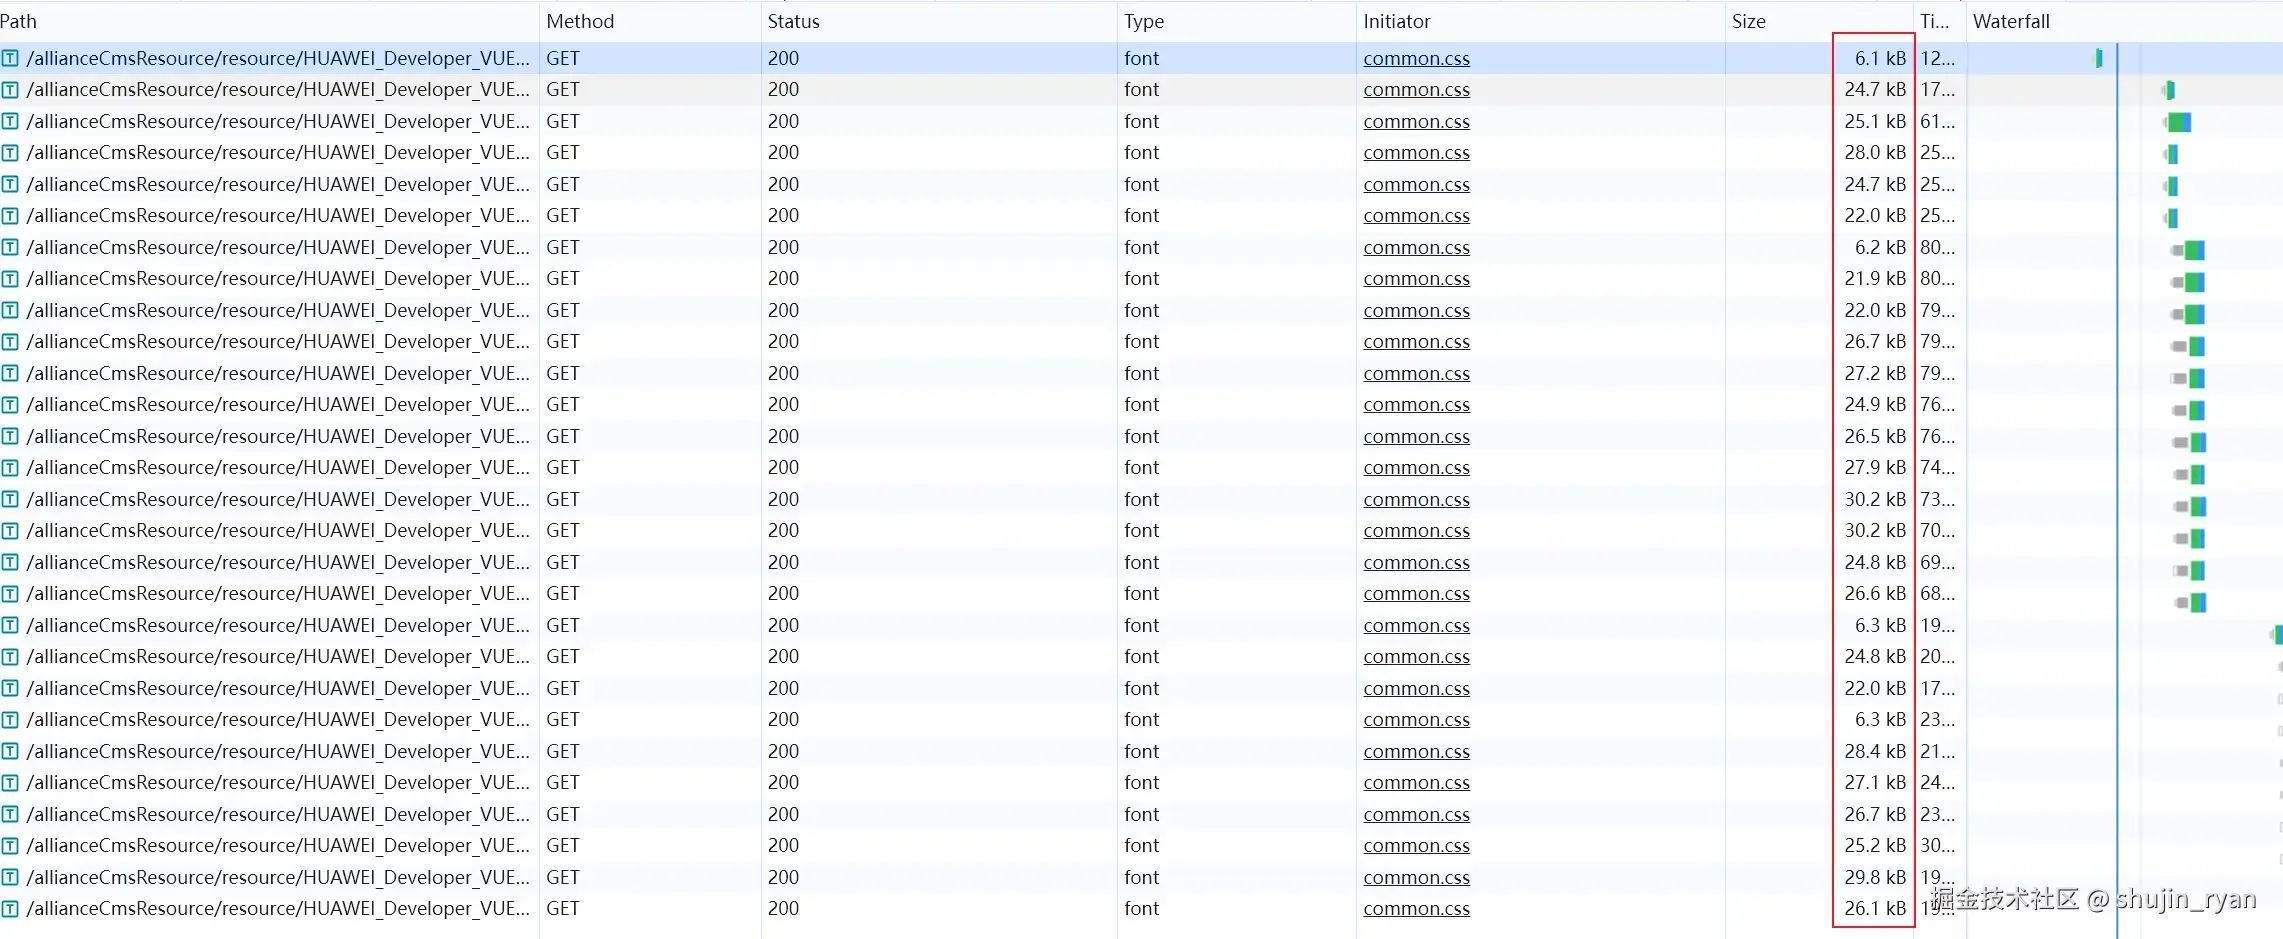Viewport: 2283px width, 939px height.
Task: Click font file icon of 26.6 kB row
Action: (x=10, y=594)
